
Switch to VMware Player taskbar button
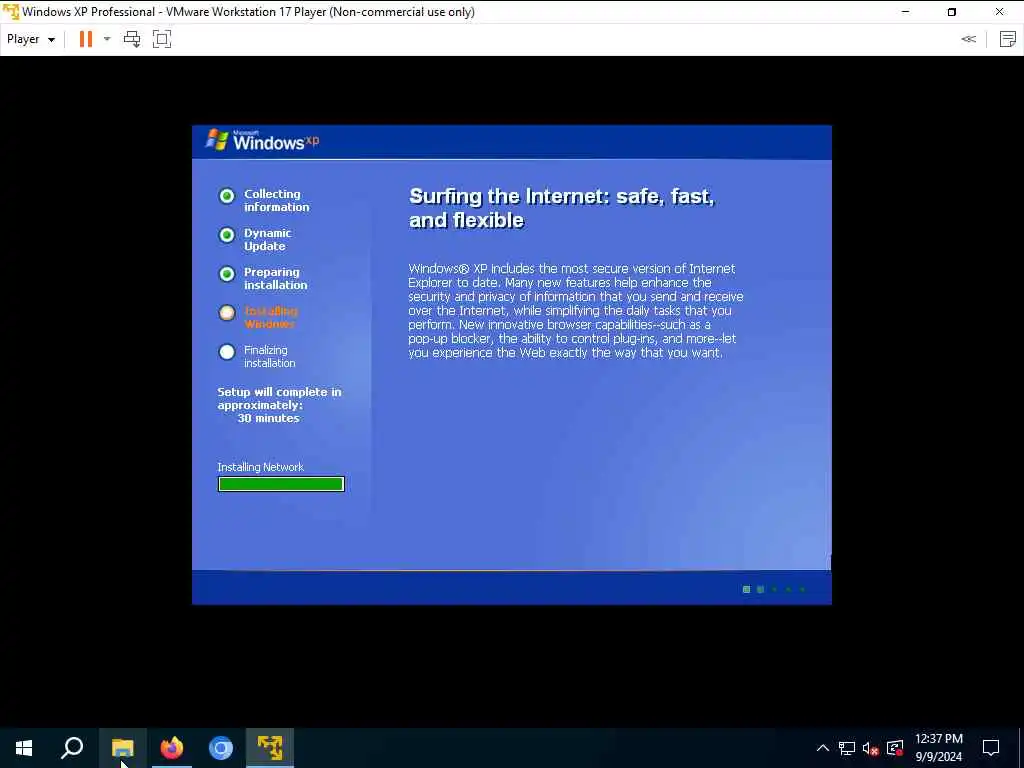click(270, 748)
